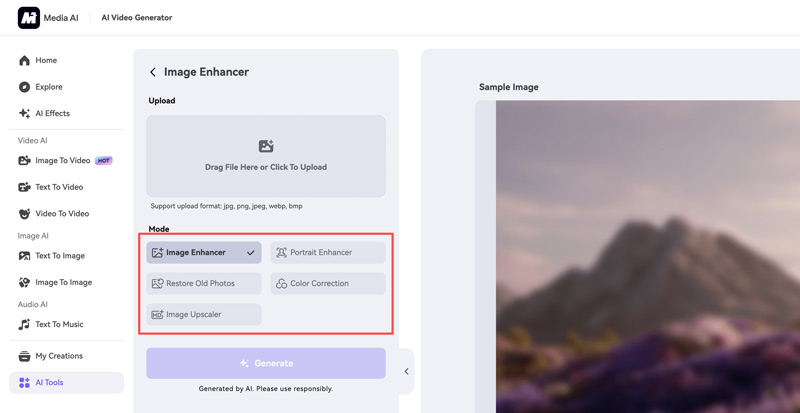Open Text To Music tool
The image size is (800, 413).
click(x=59, y=324)
